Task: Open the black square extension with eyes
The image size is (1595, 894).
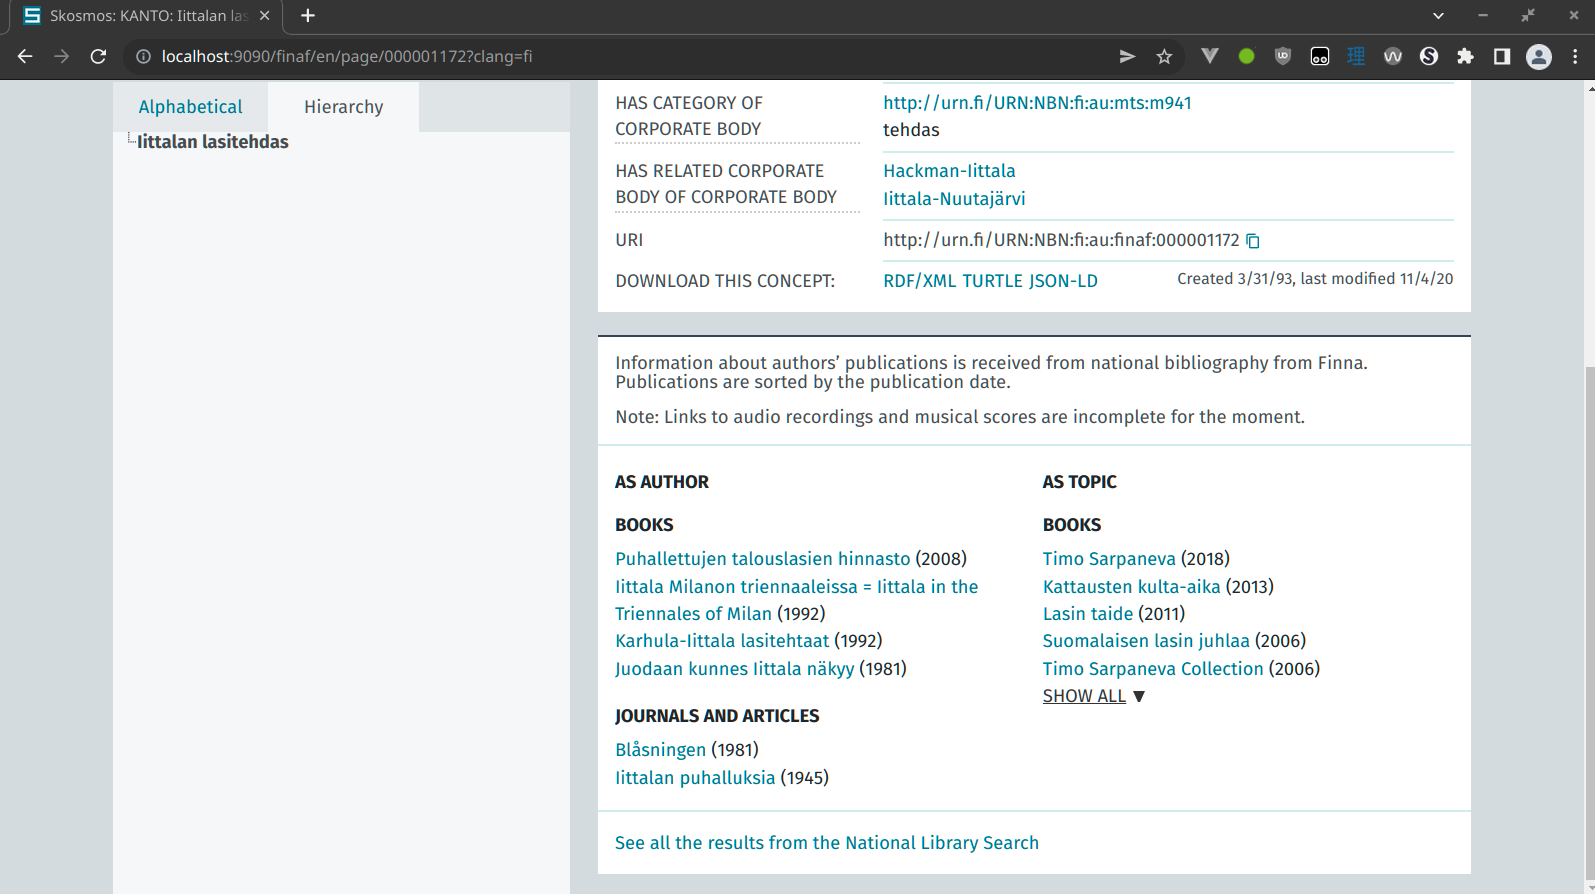Action: pos(1320,56)
